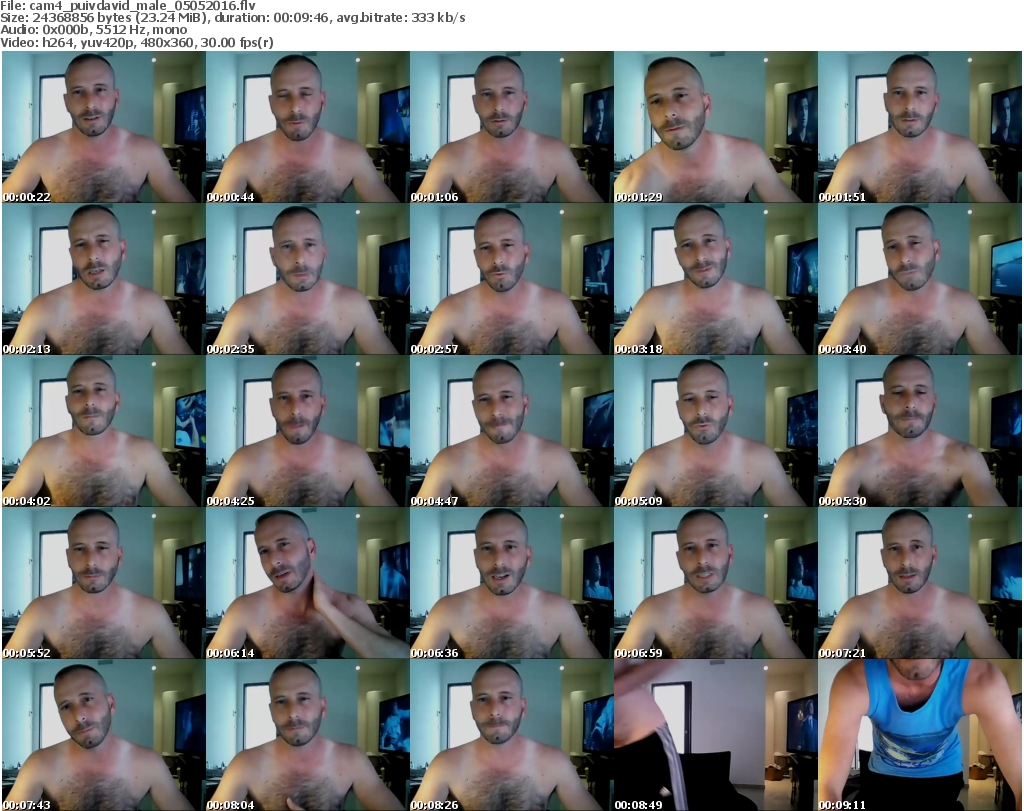
Task: Pick the frame at 00:05:30
Action: (x=920, y=431)
